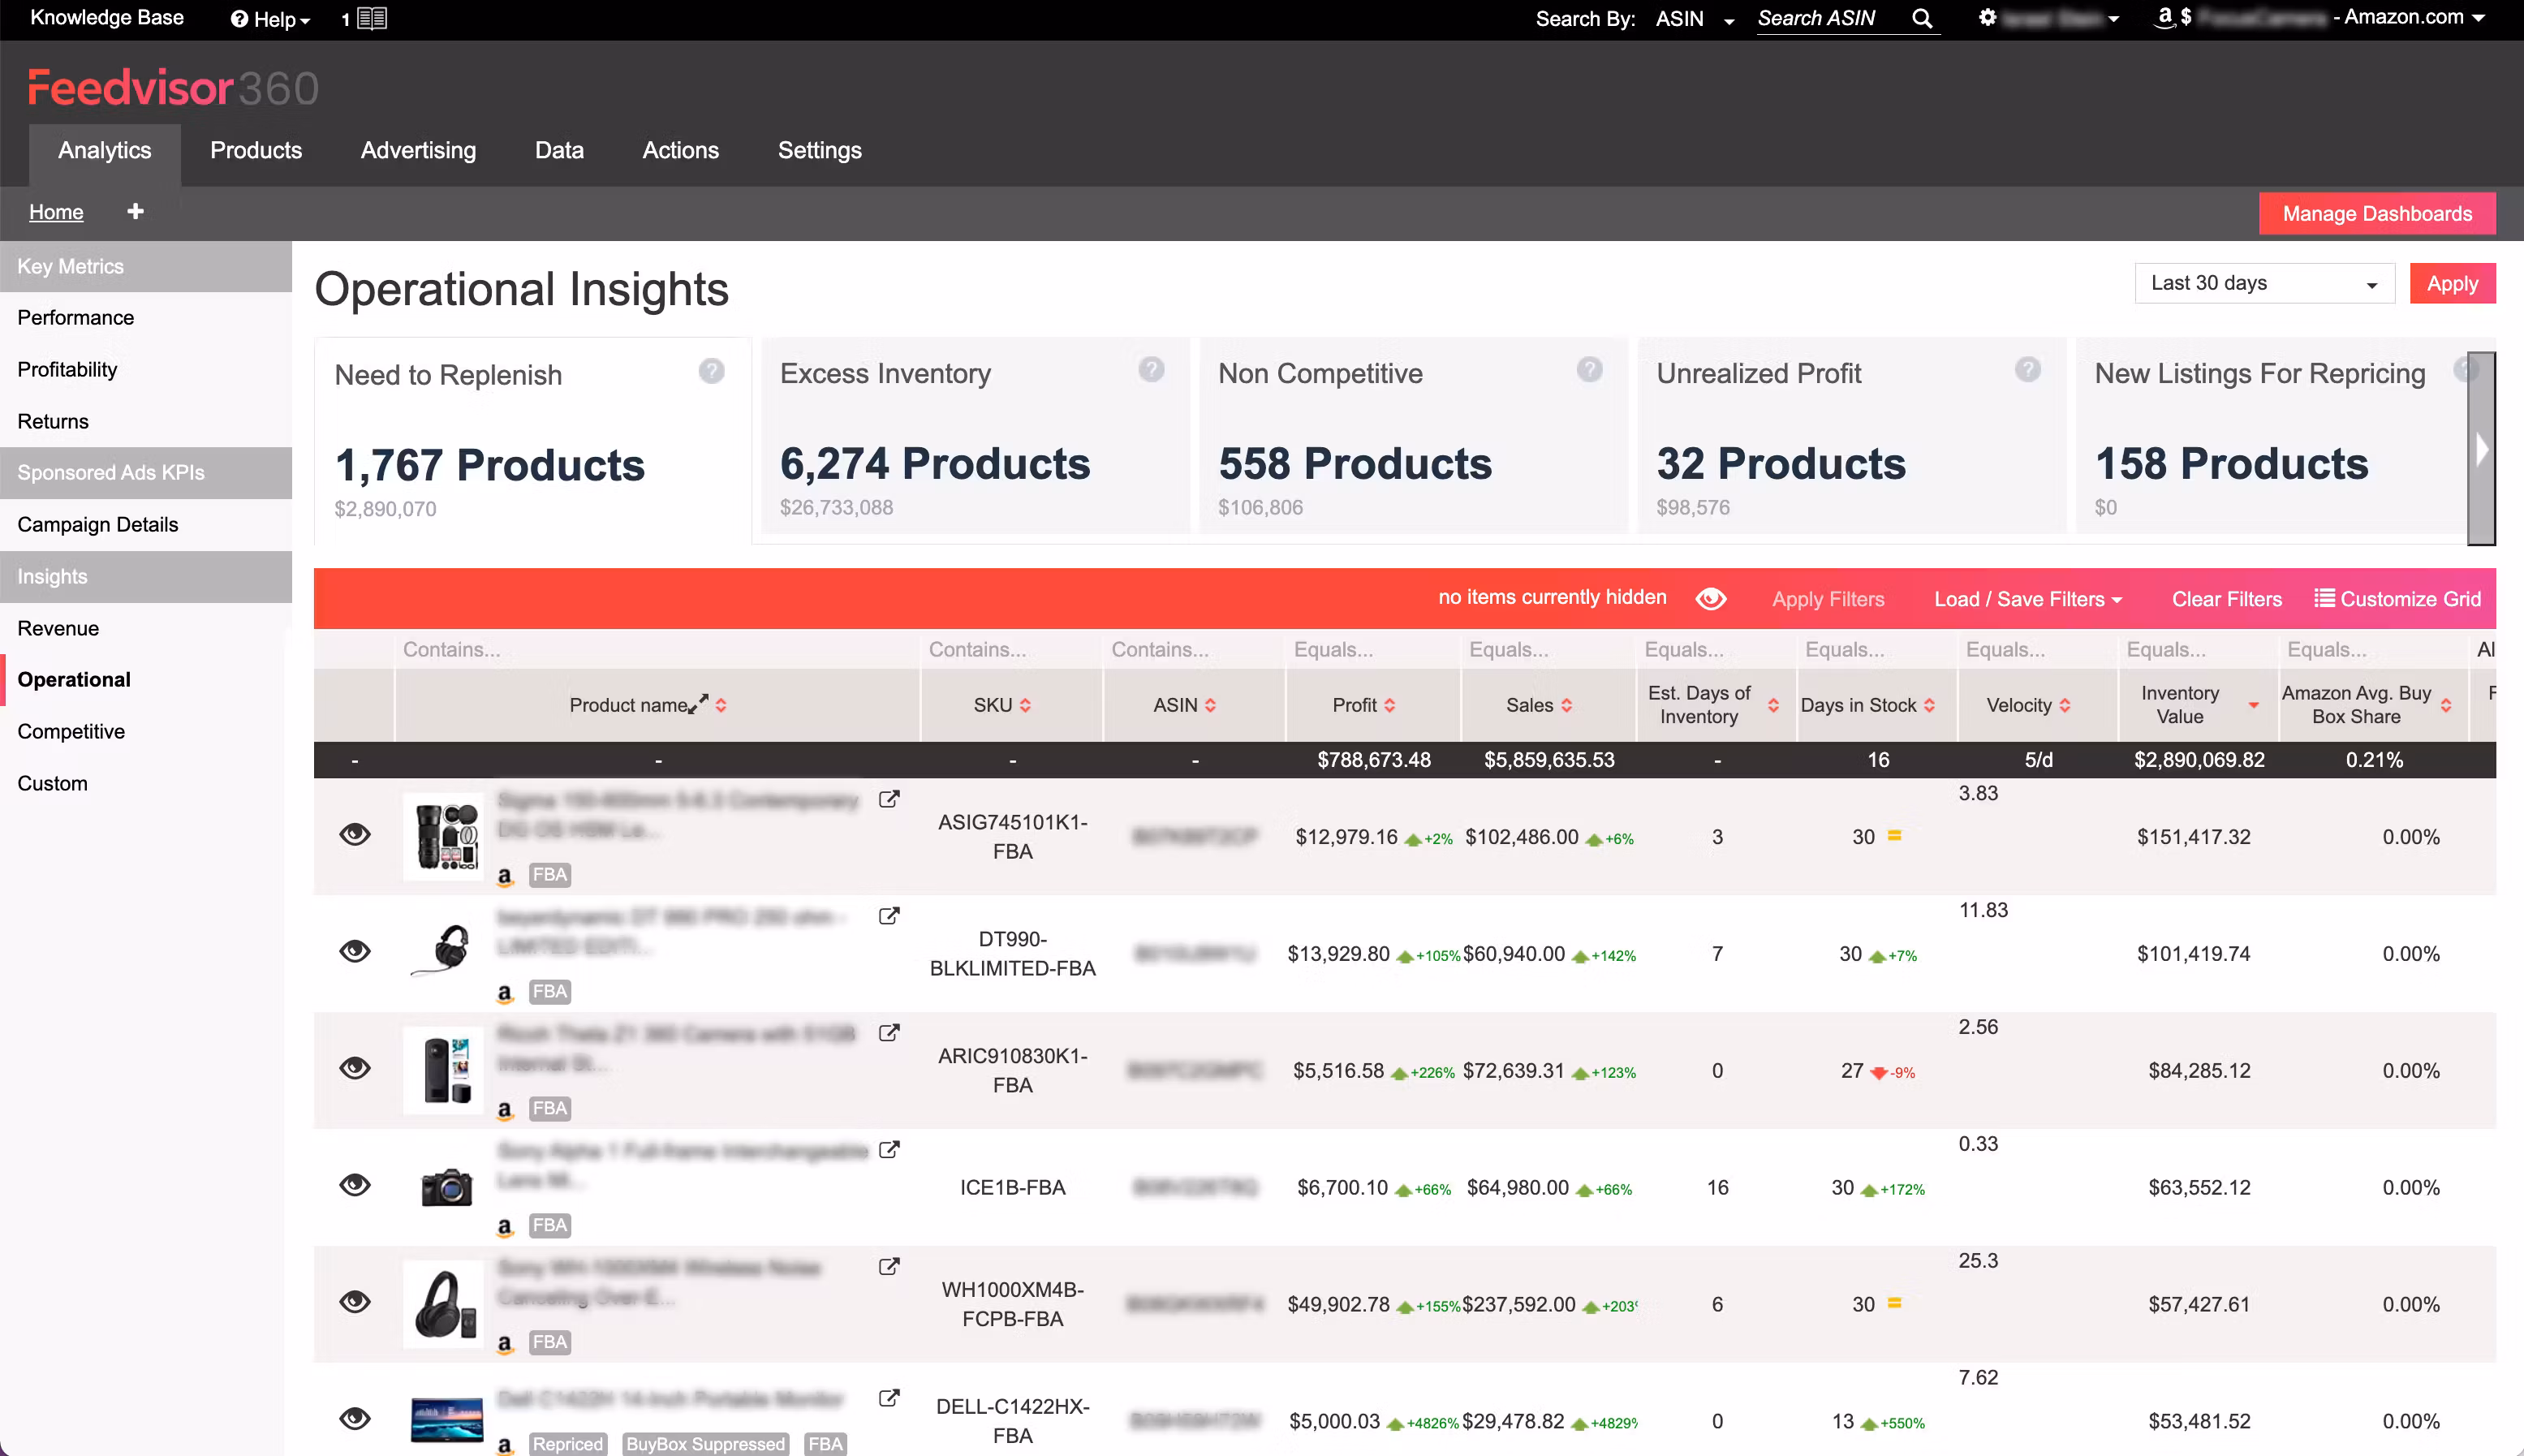Viewport: 2524px width, 1456px height.
Task: Open Customize Grid
Action: [x=2398, y=599]
